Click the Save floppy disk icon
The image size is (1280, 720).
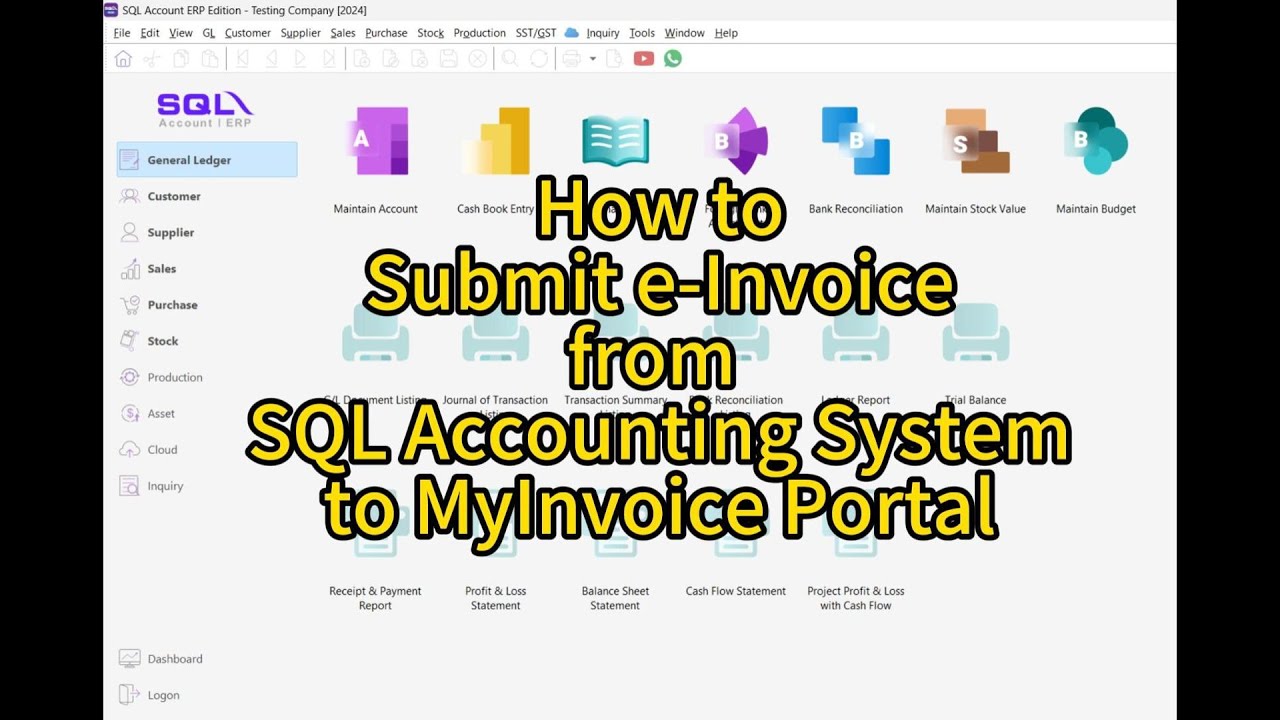(449, 59)
